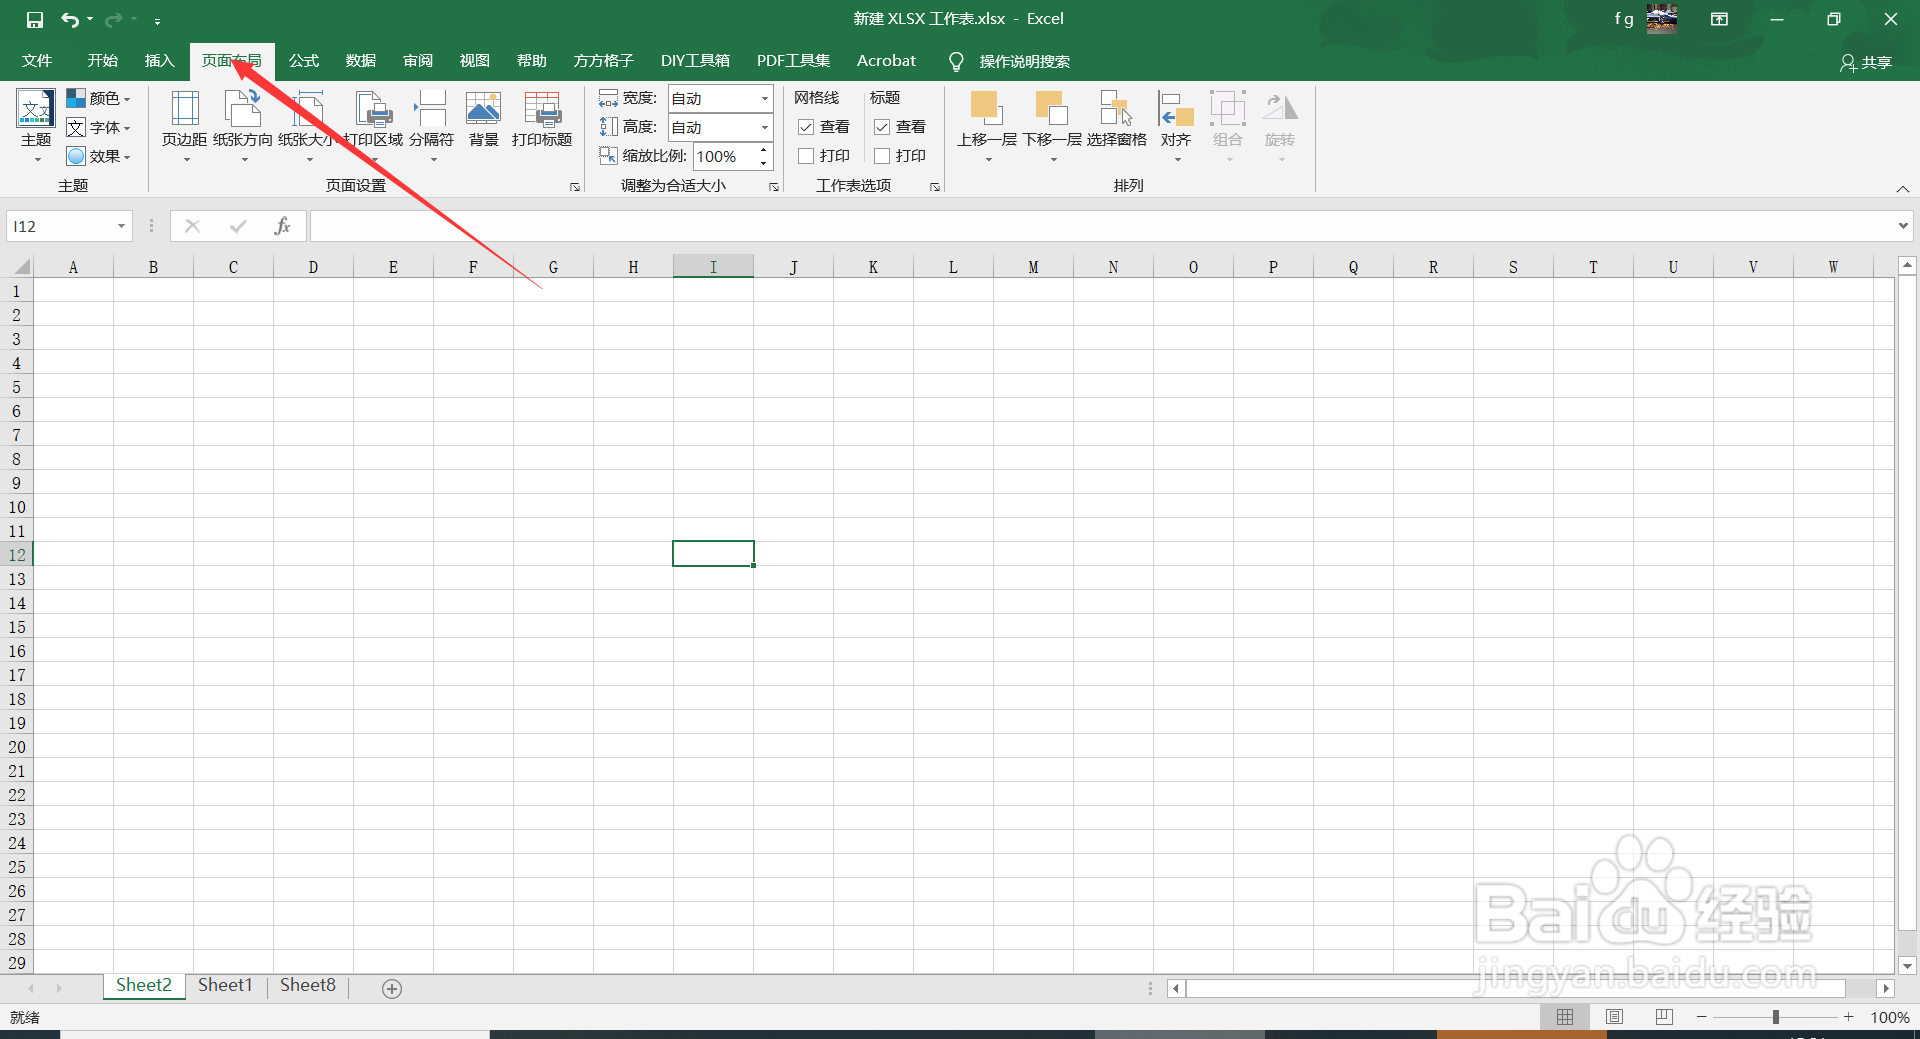1920x1039 pixels.
Task: Collapse the ribbon with the arrow
Action: [1903, 189]
